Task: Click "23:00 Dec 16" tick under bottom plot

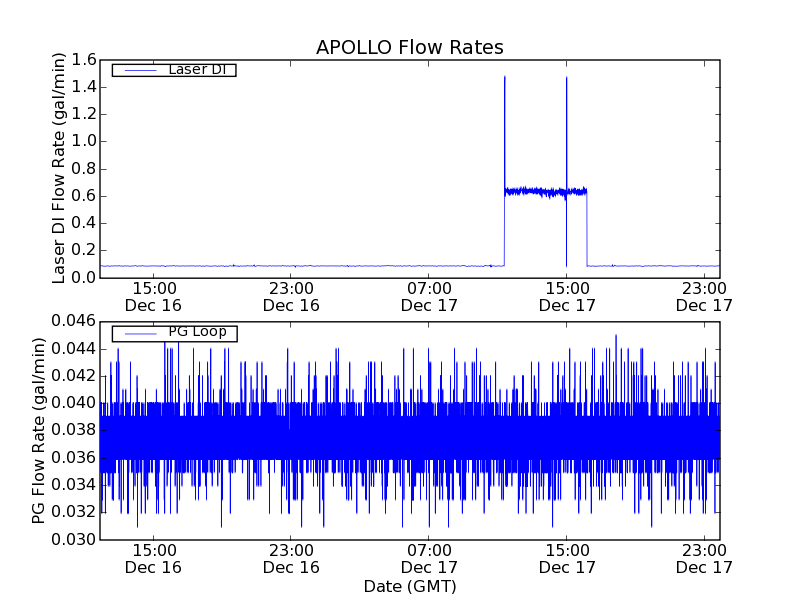Action: click(x=291, y=558)
